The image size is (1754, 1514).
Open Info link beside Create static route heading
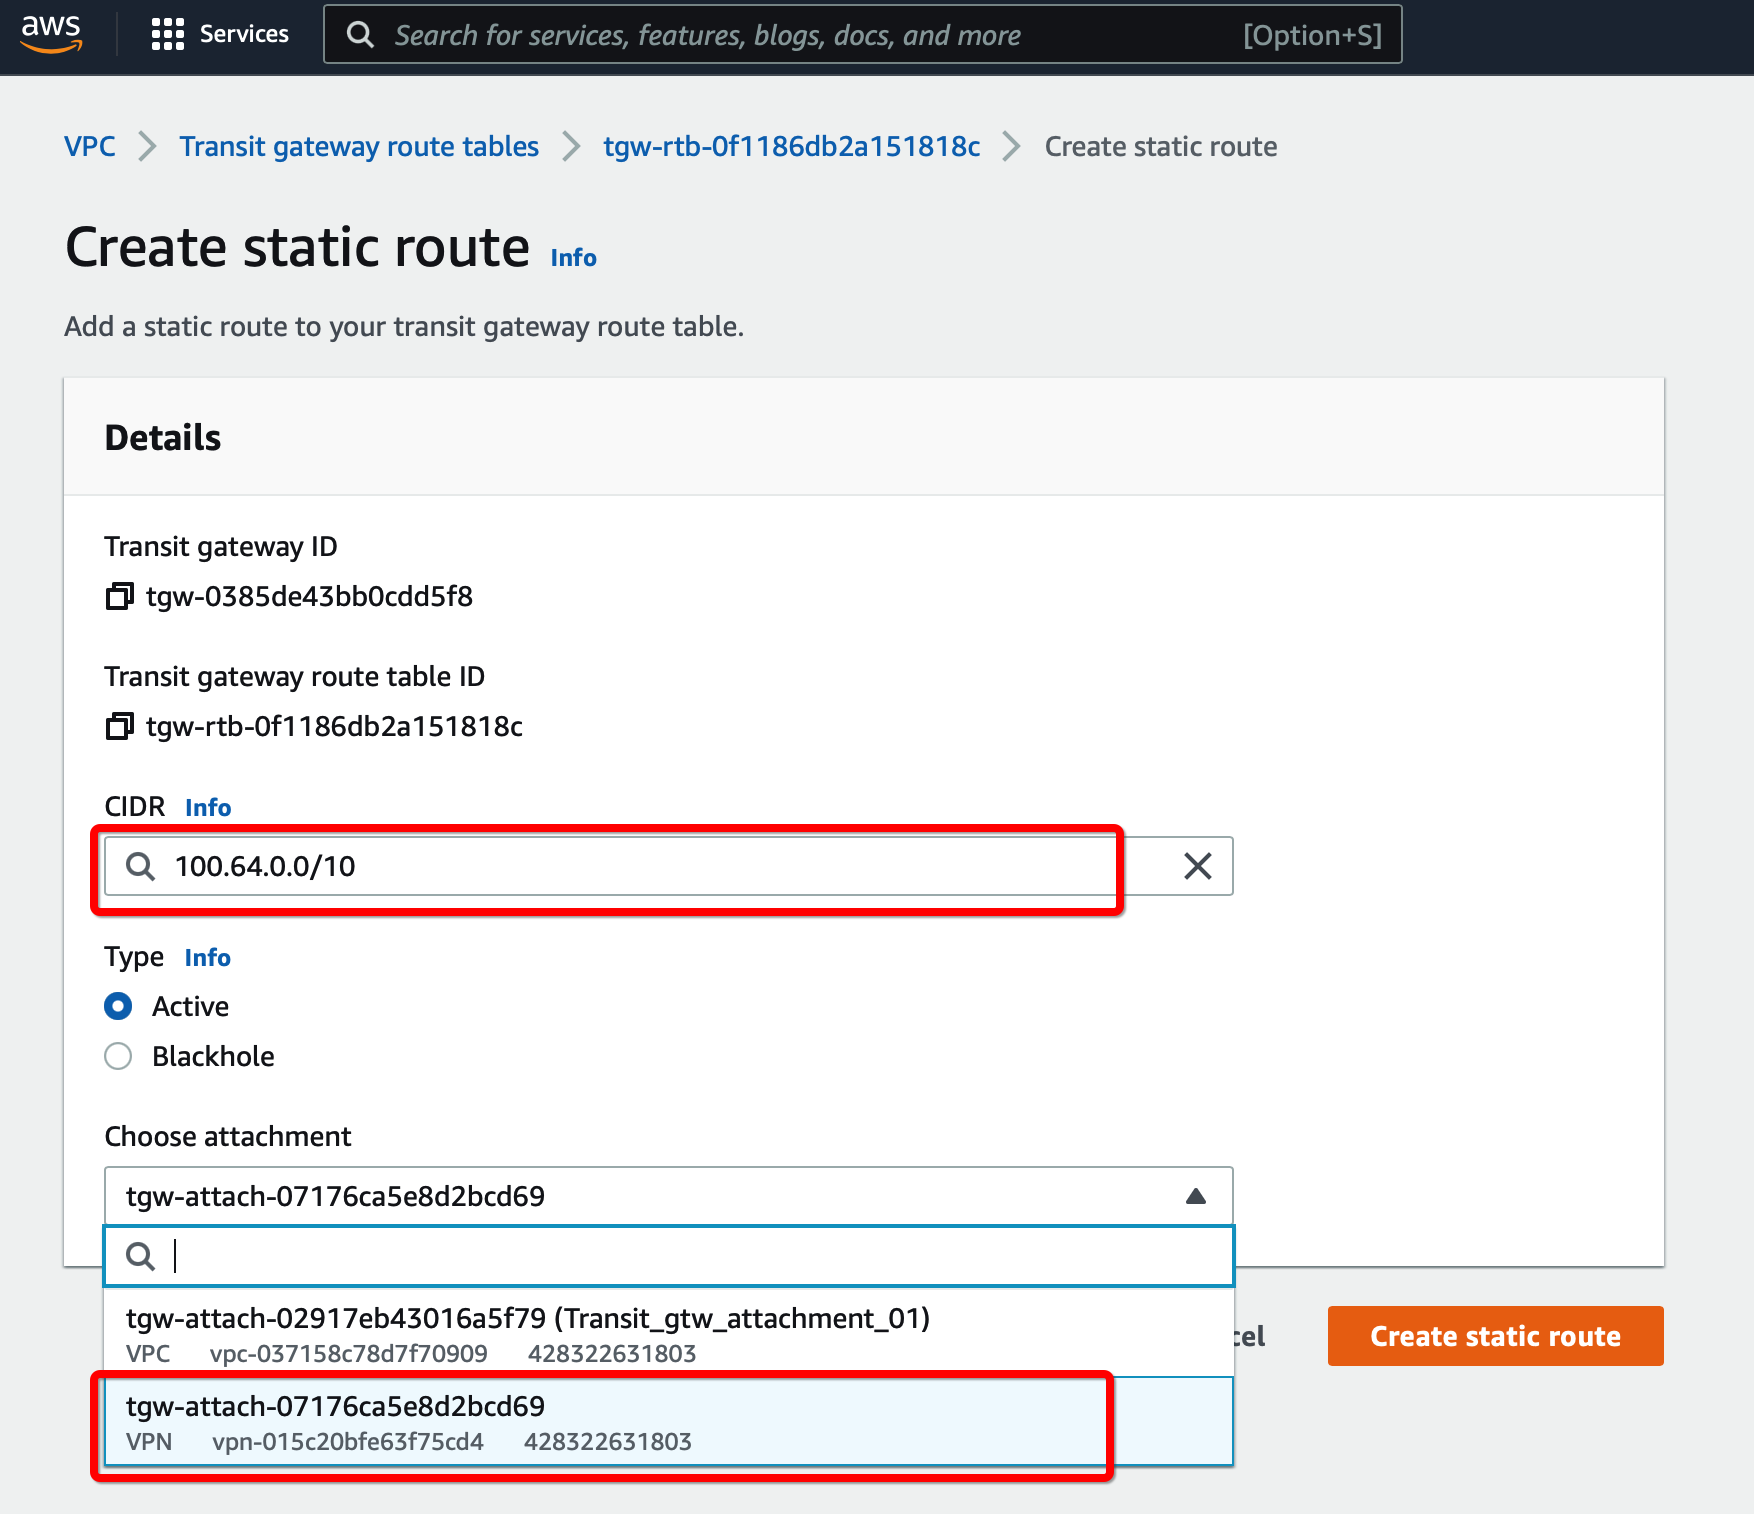coord(573,257)
